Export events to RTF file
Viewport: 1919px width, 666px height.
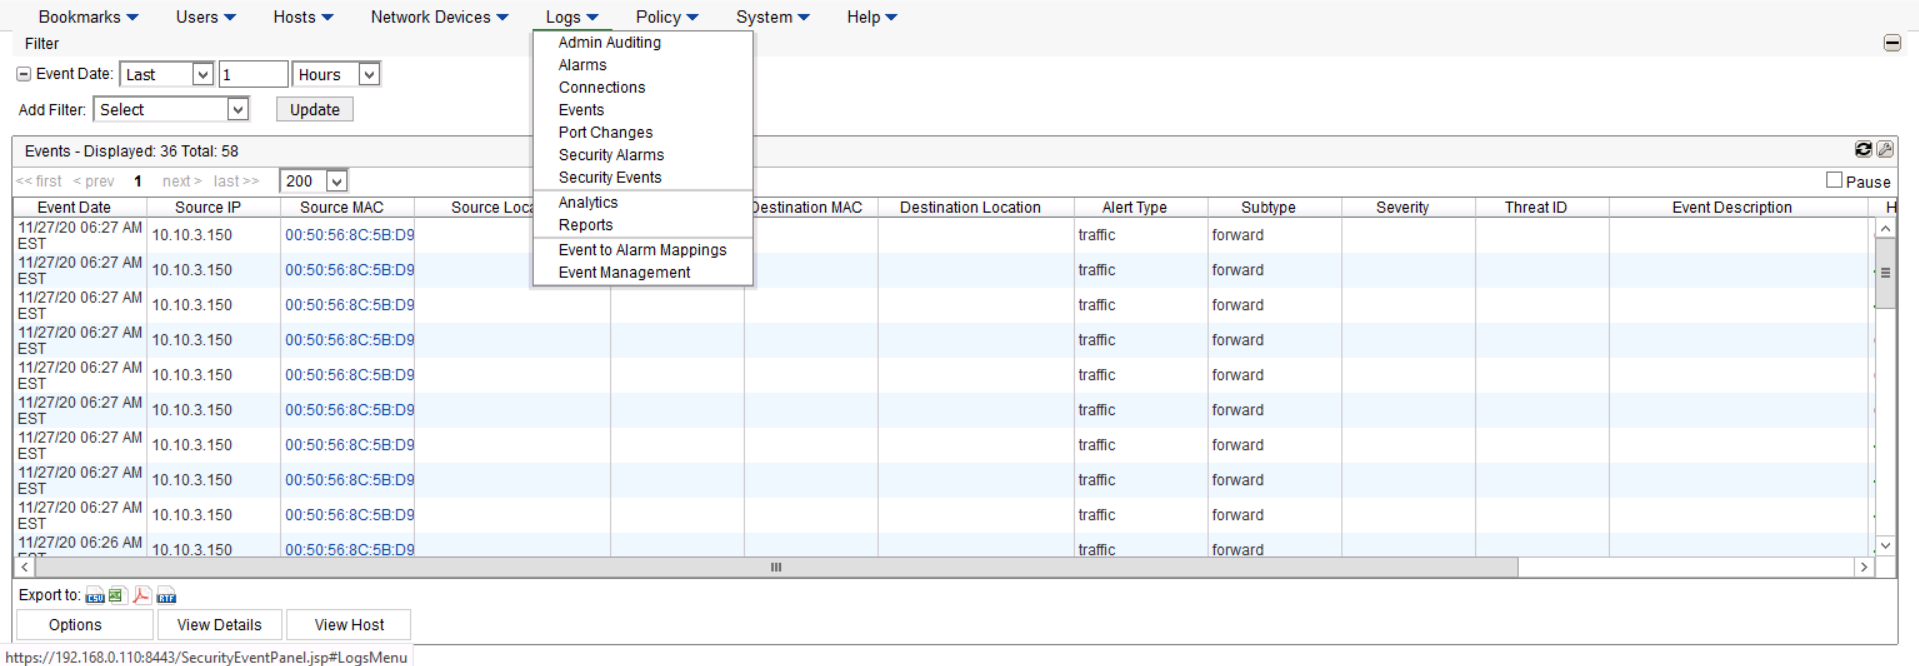coord(166,596)
